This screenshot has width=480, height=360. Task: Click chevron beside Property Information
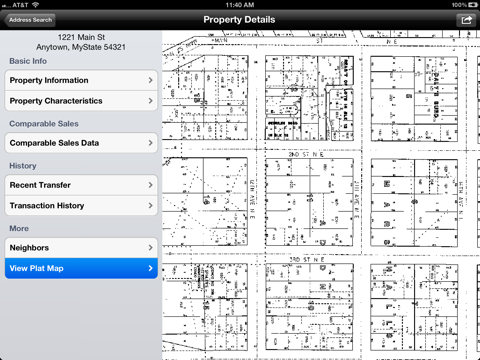coord(150,80)
